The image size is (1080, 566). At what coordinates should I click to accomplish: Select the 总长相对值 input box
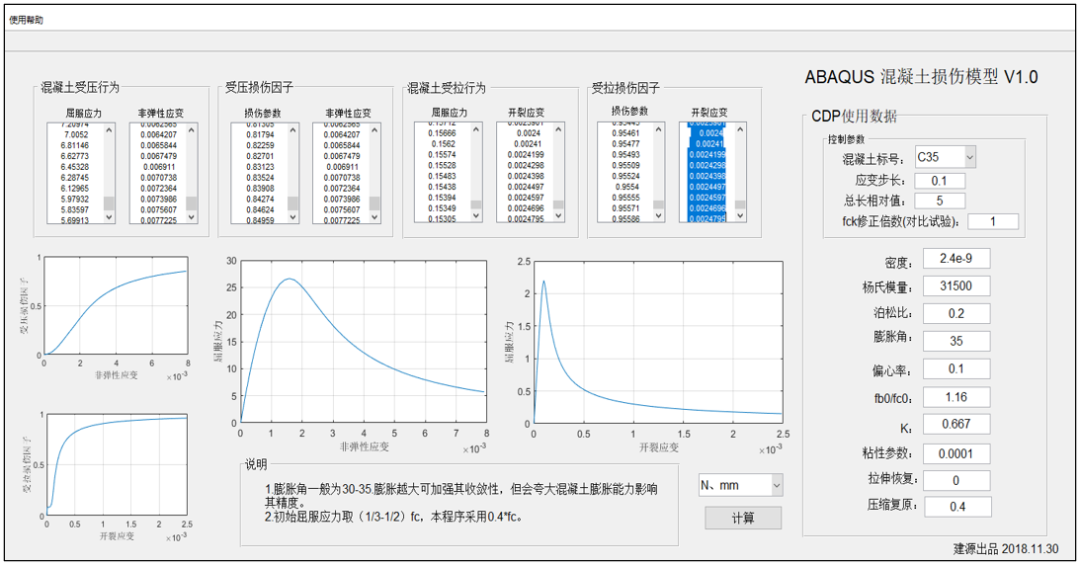tap(939, 200)
